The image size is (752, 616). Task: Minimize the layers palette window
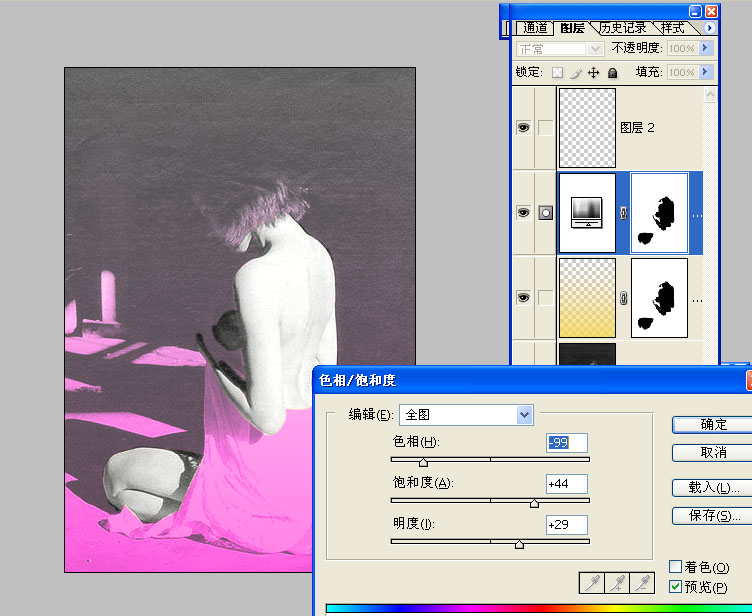click(695, 12)
